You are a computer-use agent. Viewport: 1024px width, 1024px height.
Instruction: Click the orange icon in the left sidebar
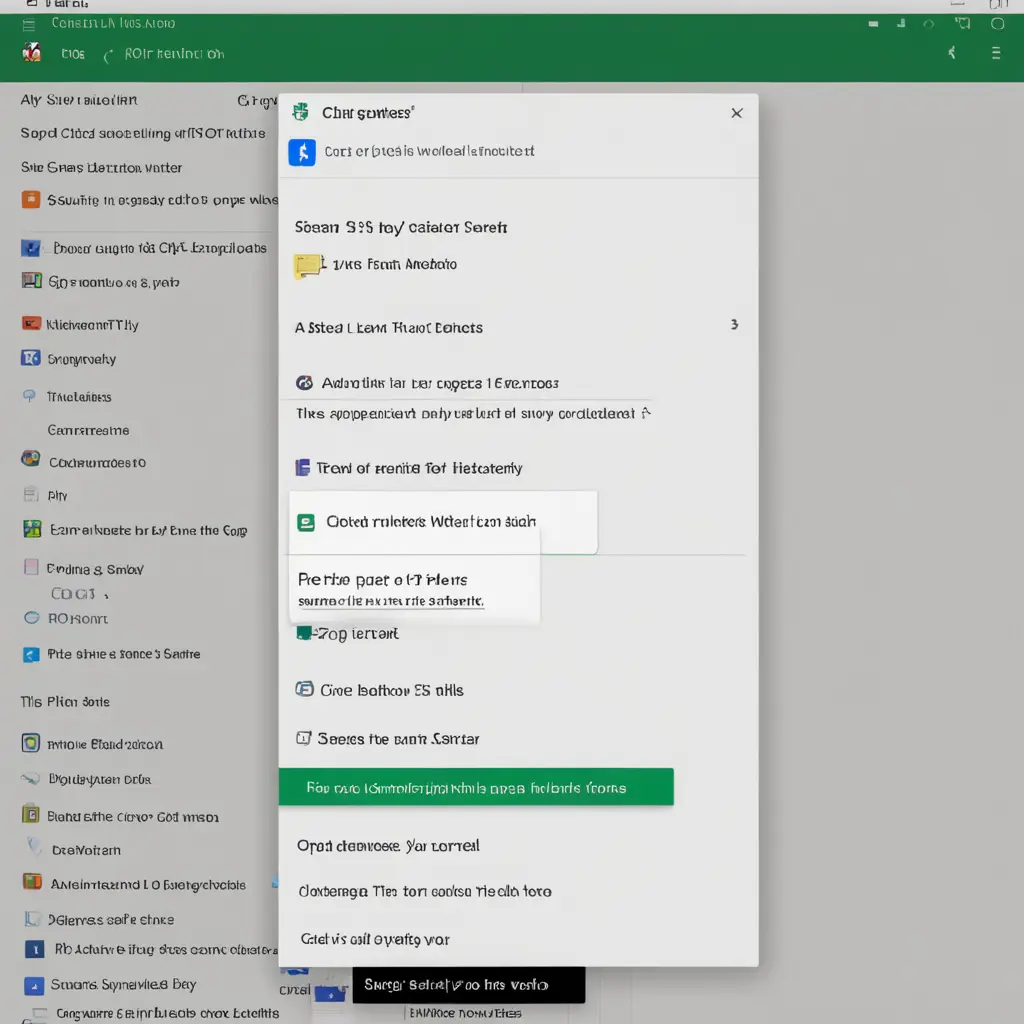point(31,200)
